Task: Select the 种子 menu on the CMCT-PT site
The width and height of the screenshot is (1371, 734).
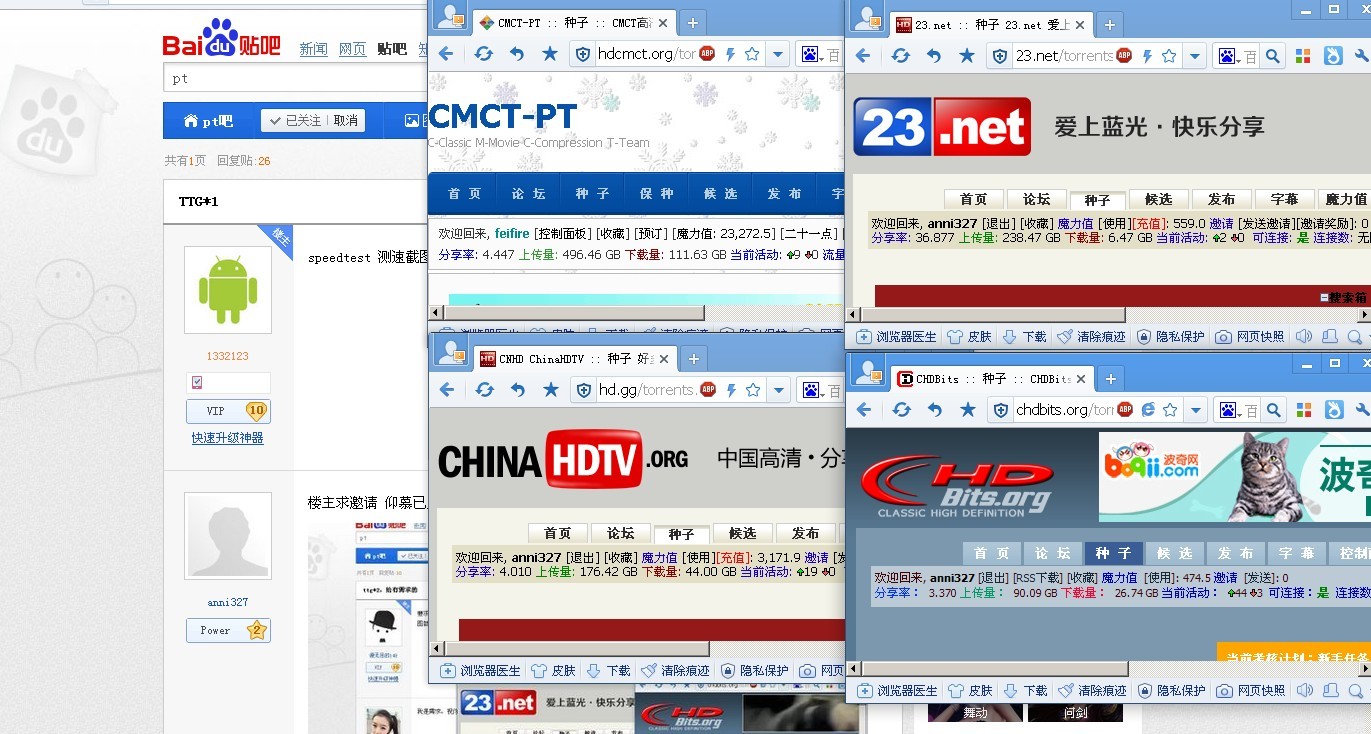Action: coord(594,194)
